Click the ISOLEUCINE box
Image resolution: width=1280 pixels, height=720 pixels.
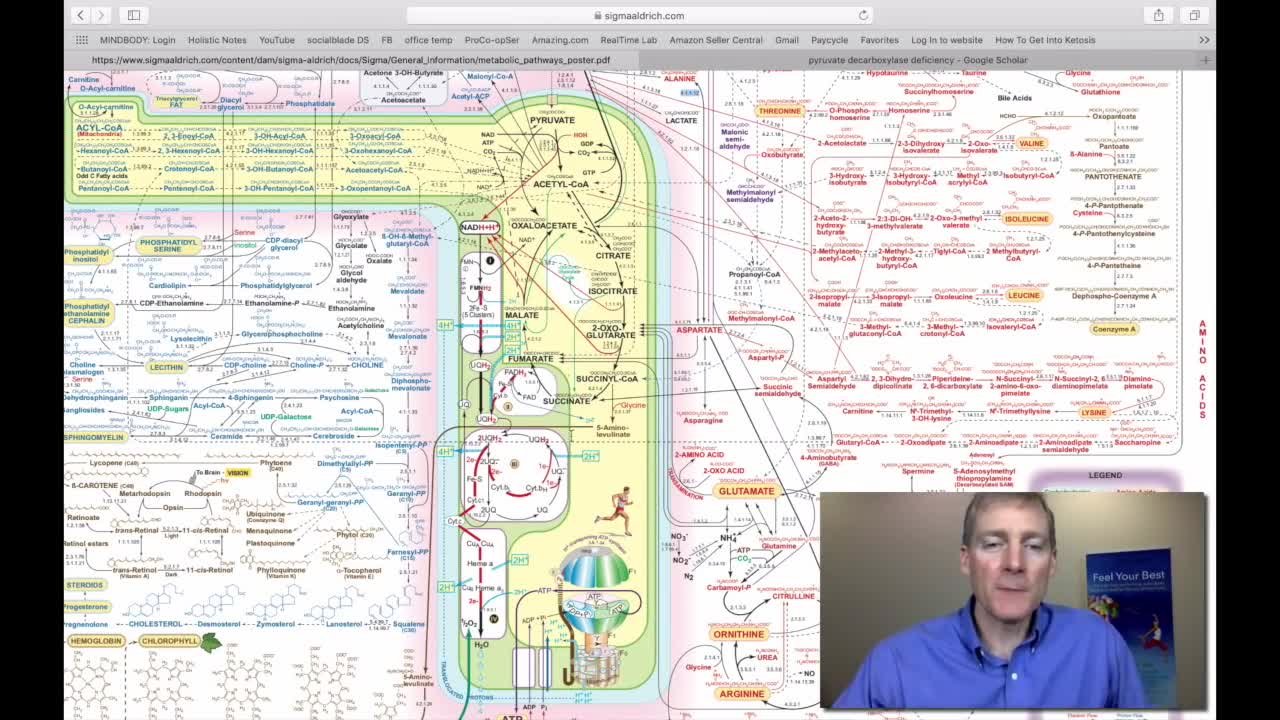point(1027,218)
